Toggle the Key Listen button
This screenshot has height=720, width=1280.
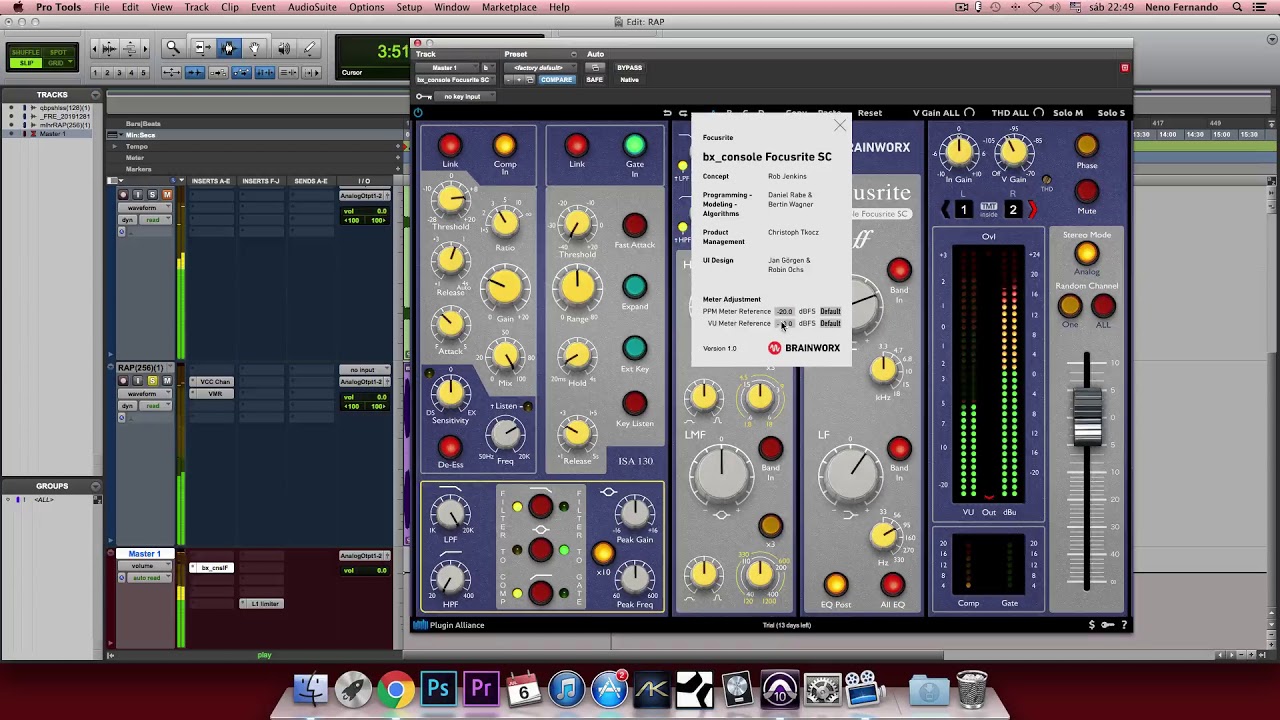point(634,403)
